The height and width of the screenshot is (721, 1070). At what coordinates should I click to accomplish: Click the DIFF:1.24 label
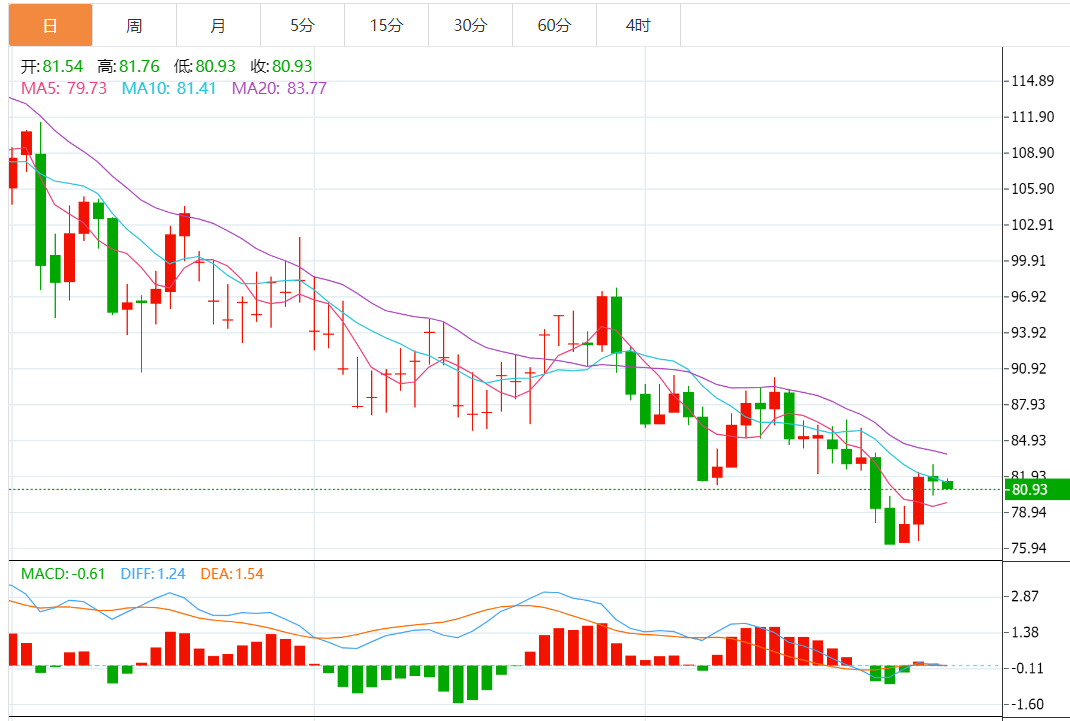click(x=153, y=574)
